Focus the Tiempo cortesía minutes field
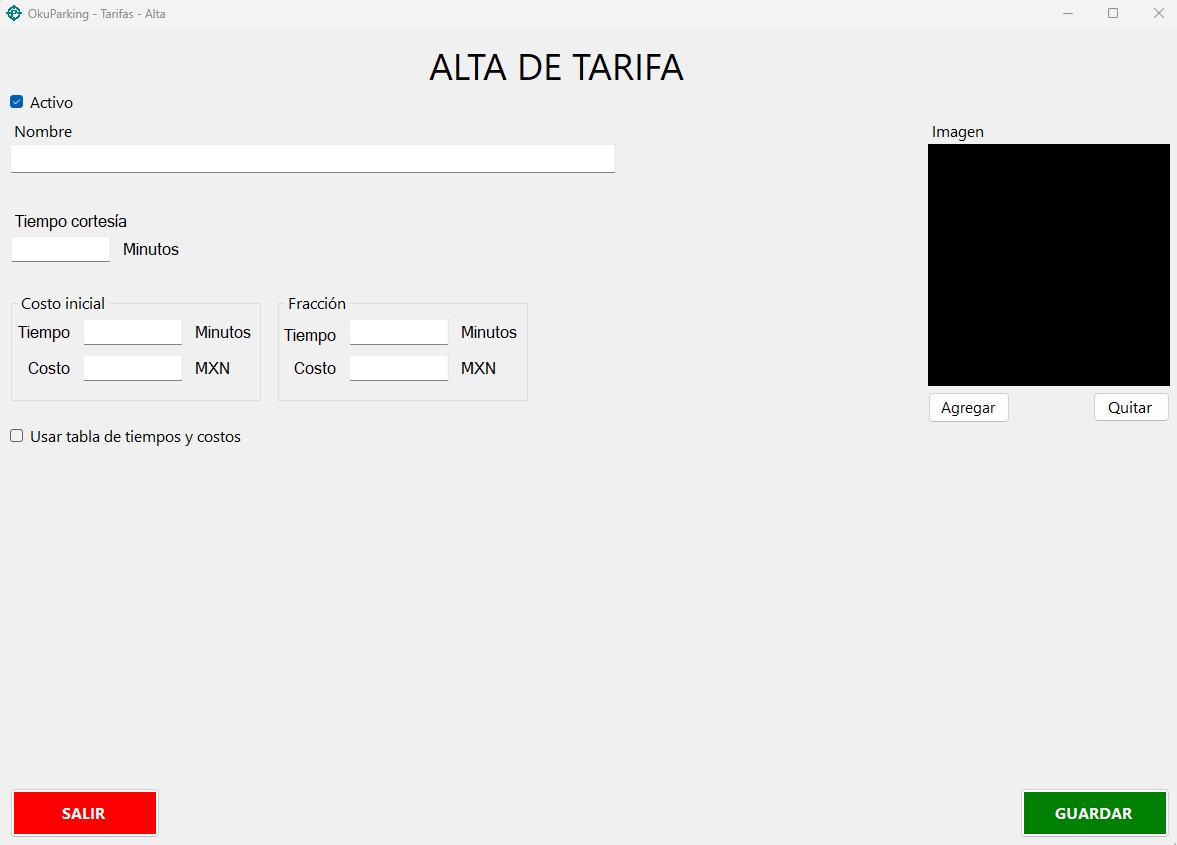This screenshot has height=845, width=1177. click(x=60, y=249)
